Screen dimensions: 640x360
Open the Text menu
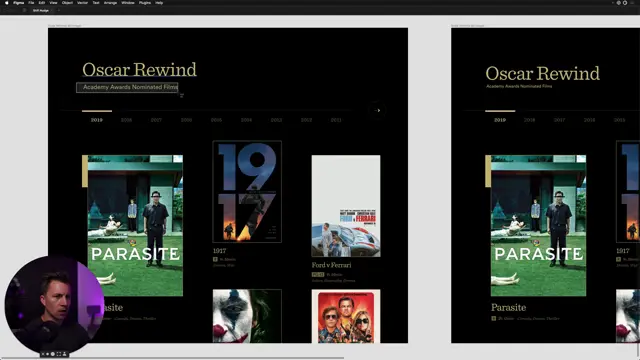coord(96,3)
